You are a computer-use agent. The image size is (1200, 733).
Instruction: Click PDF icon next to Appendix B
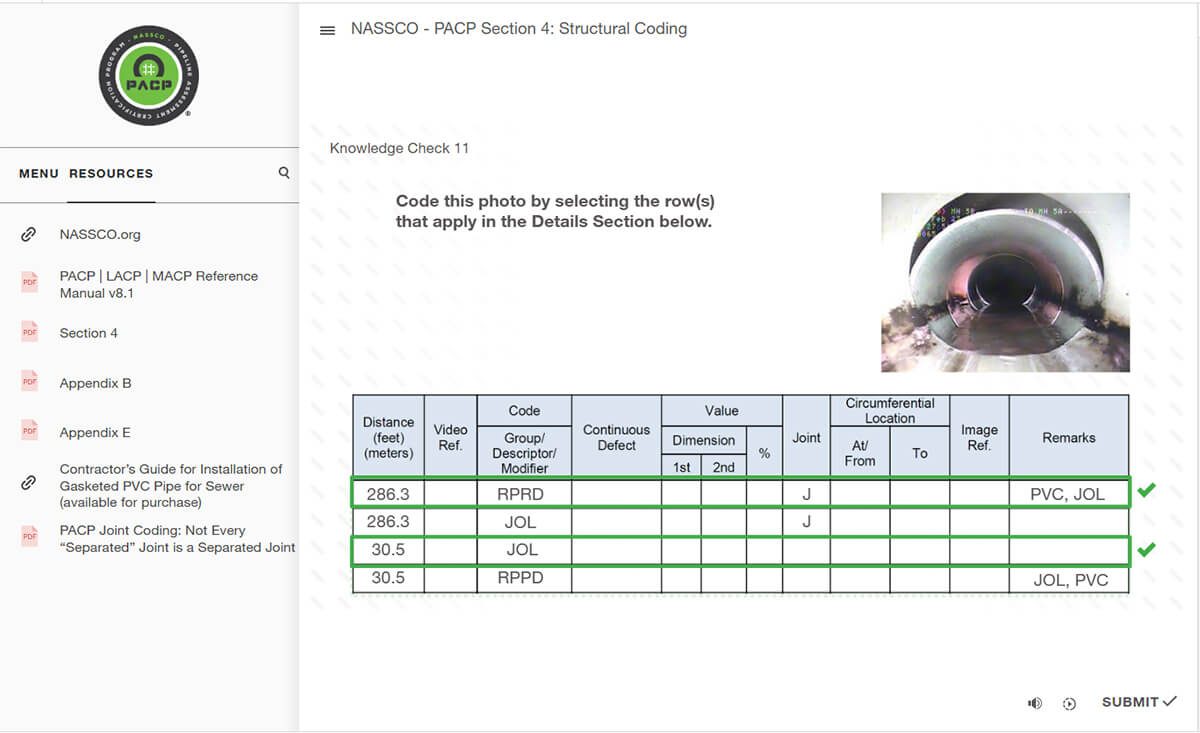(29, 383)
